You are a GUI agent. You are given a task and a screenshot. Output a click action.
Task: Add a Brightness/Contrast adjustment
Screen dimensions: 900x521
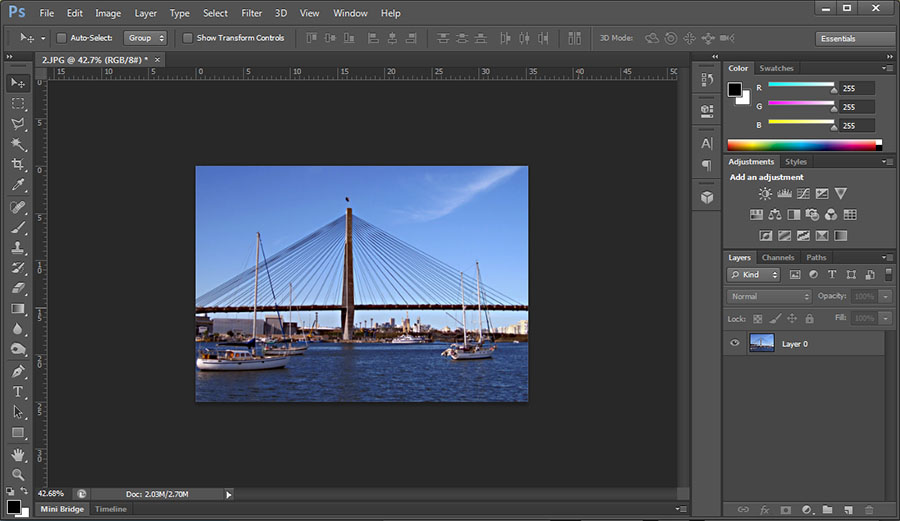click(x=765, y=194)
